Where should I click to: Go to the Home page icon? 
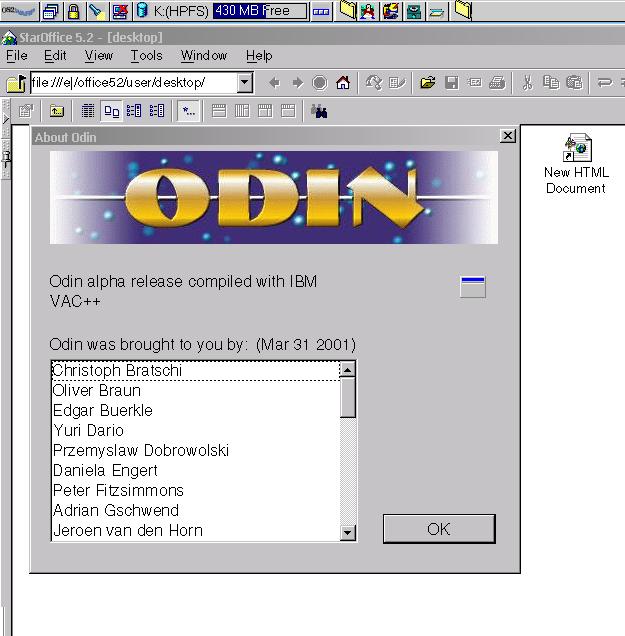coord(343,83)
